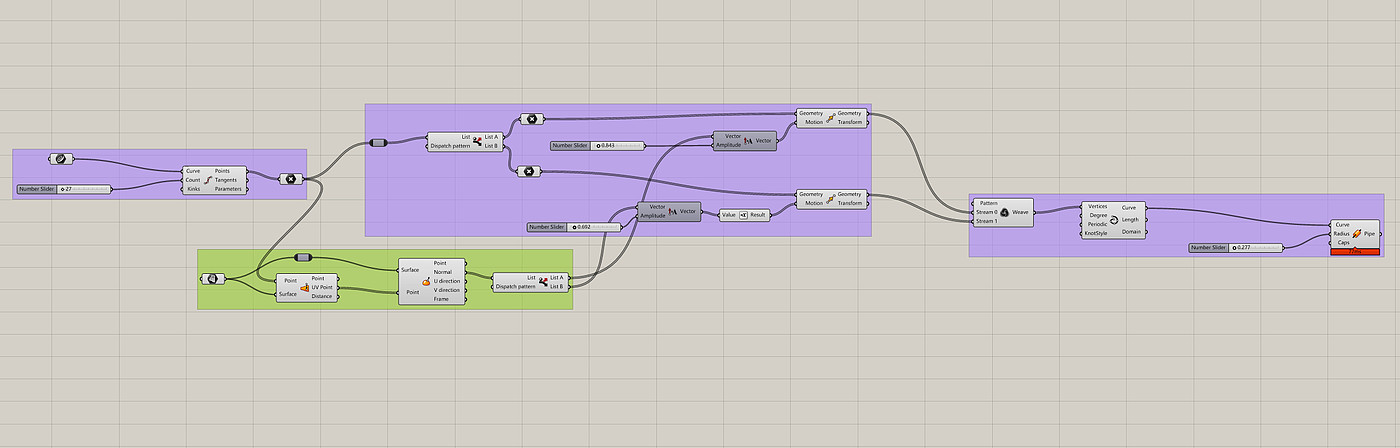Click Surface Closest Point icon beside UV Point
This screenshot has height=448, width=1400.
pyautogui.click(x=304, y=287)
